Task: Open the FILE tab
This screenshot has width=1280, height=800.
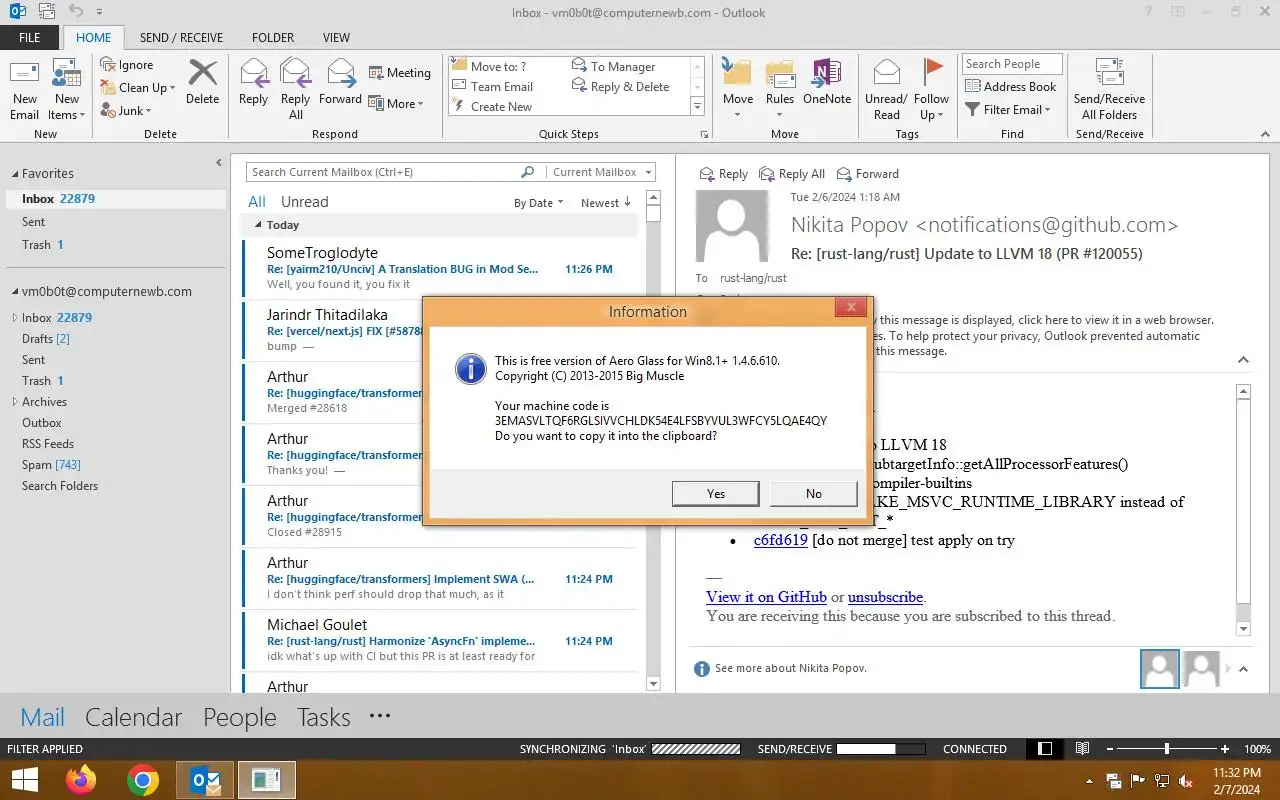Action: pos(30,38)
